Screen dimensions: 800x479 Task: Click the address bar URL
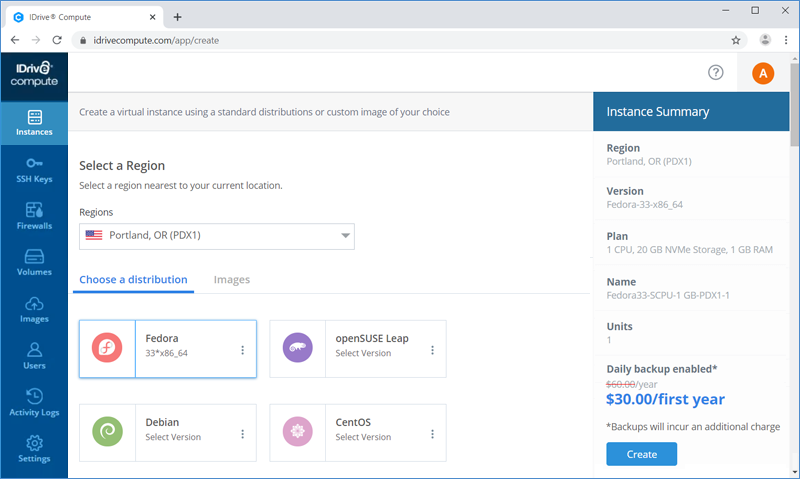(x=156, y=40)
